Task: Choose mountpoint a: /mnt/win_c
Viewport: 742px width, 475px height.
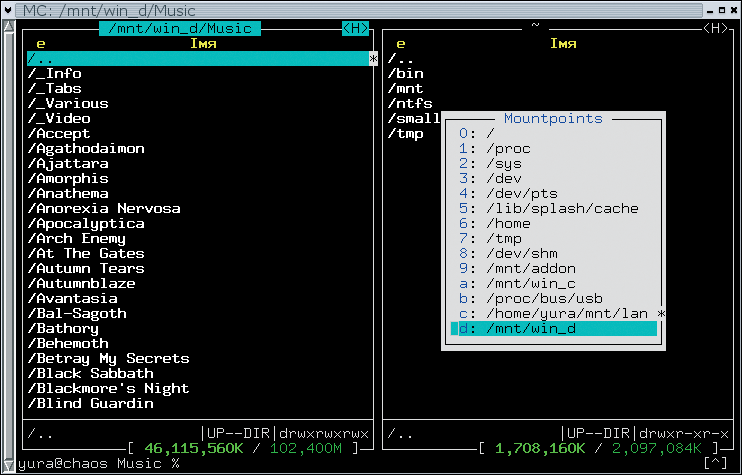Action: pyautogui.click(x=553, y=283)
